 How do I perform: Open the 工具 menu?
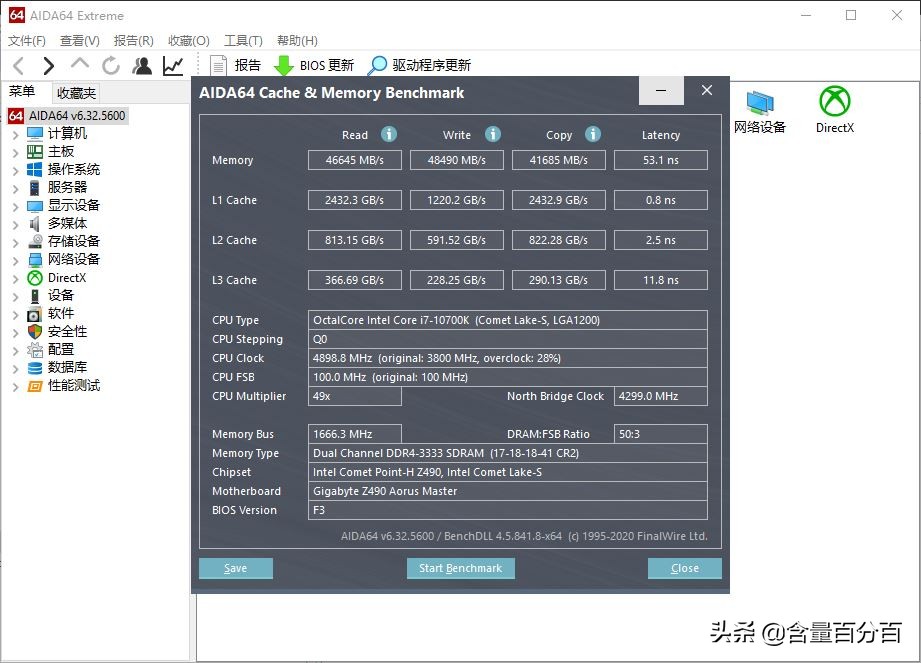[x=241, y=40]
